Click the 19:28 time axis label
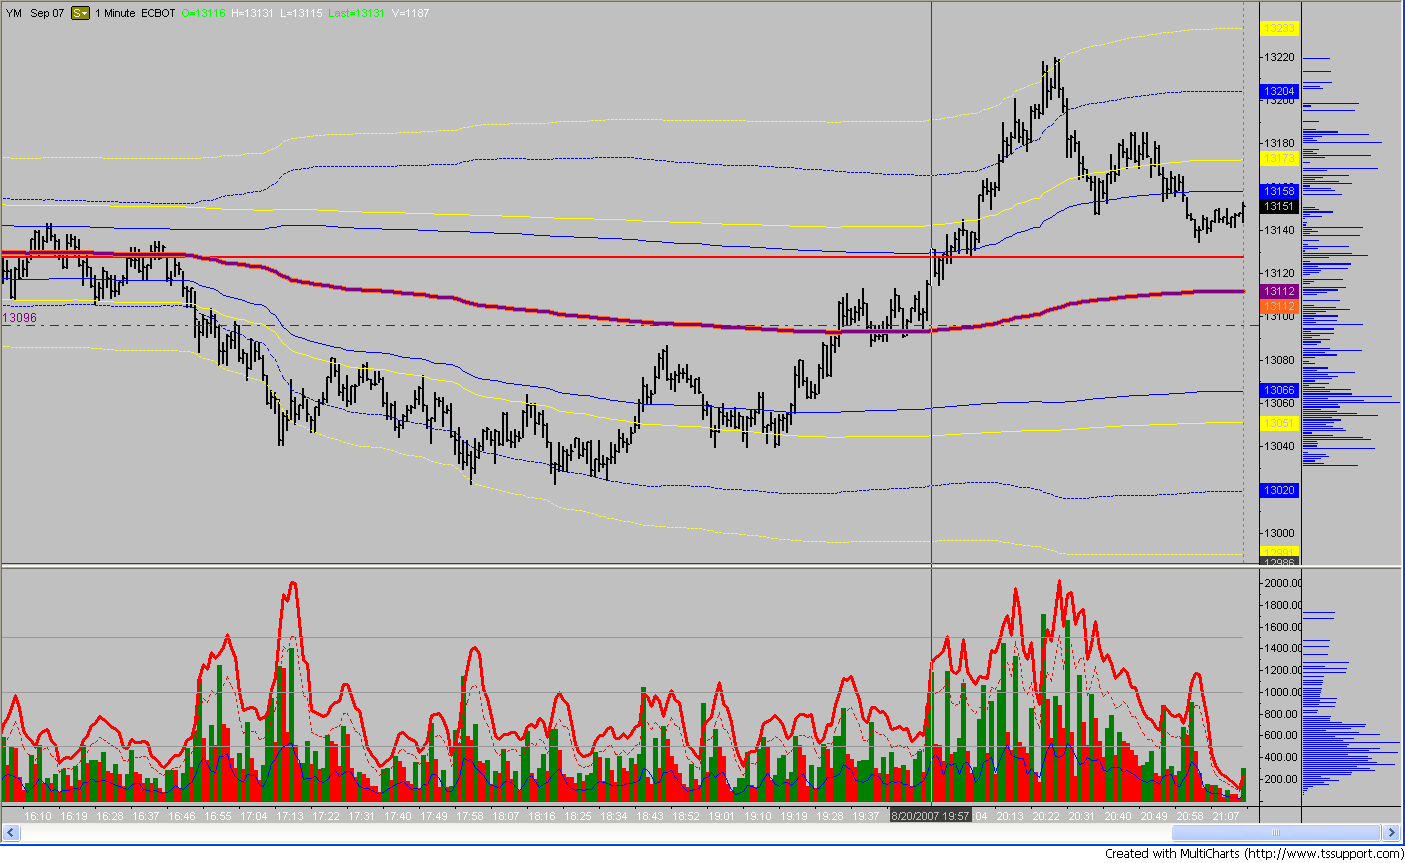The height and width of the screenshot is (863, 1405). pyautogui.click(x=830, y=816)
